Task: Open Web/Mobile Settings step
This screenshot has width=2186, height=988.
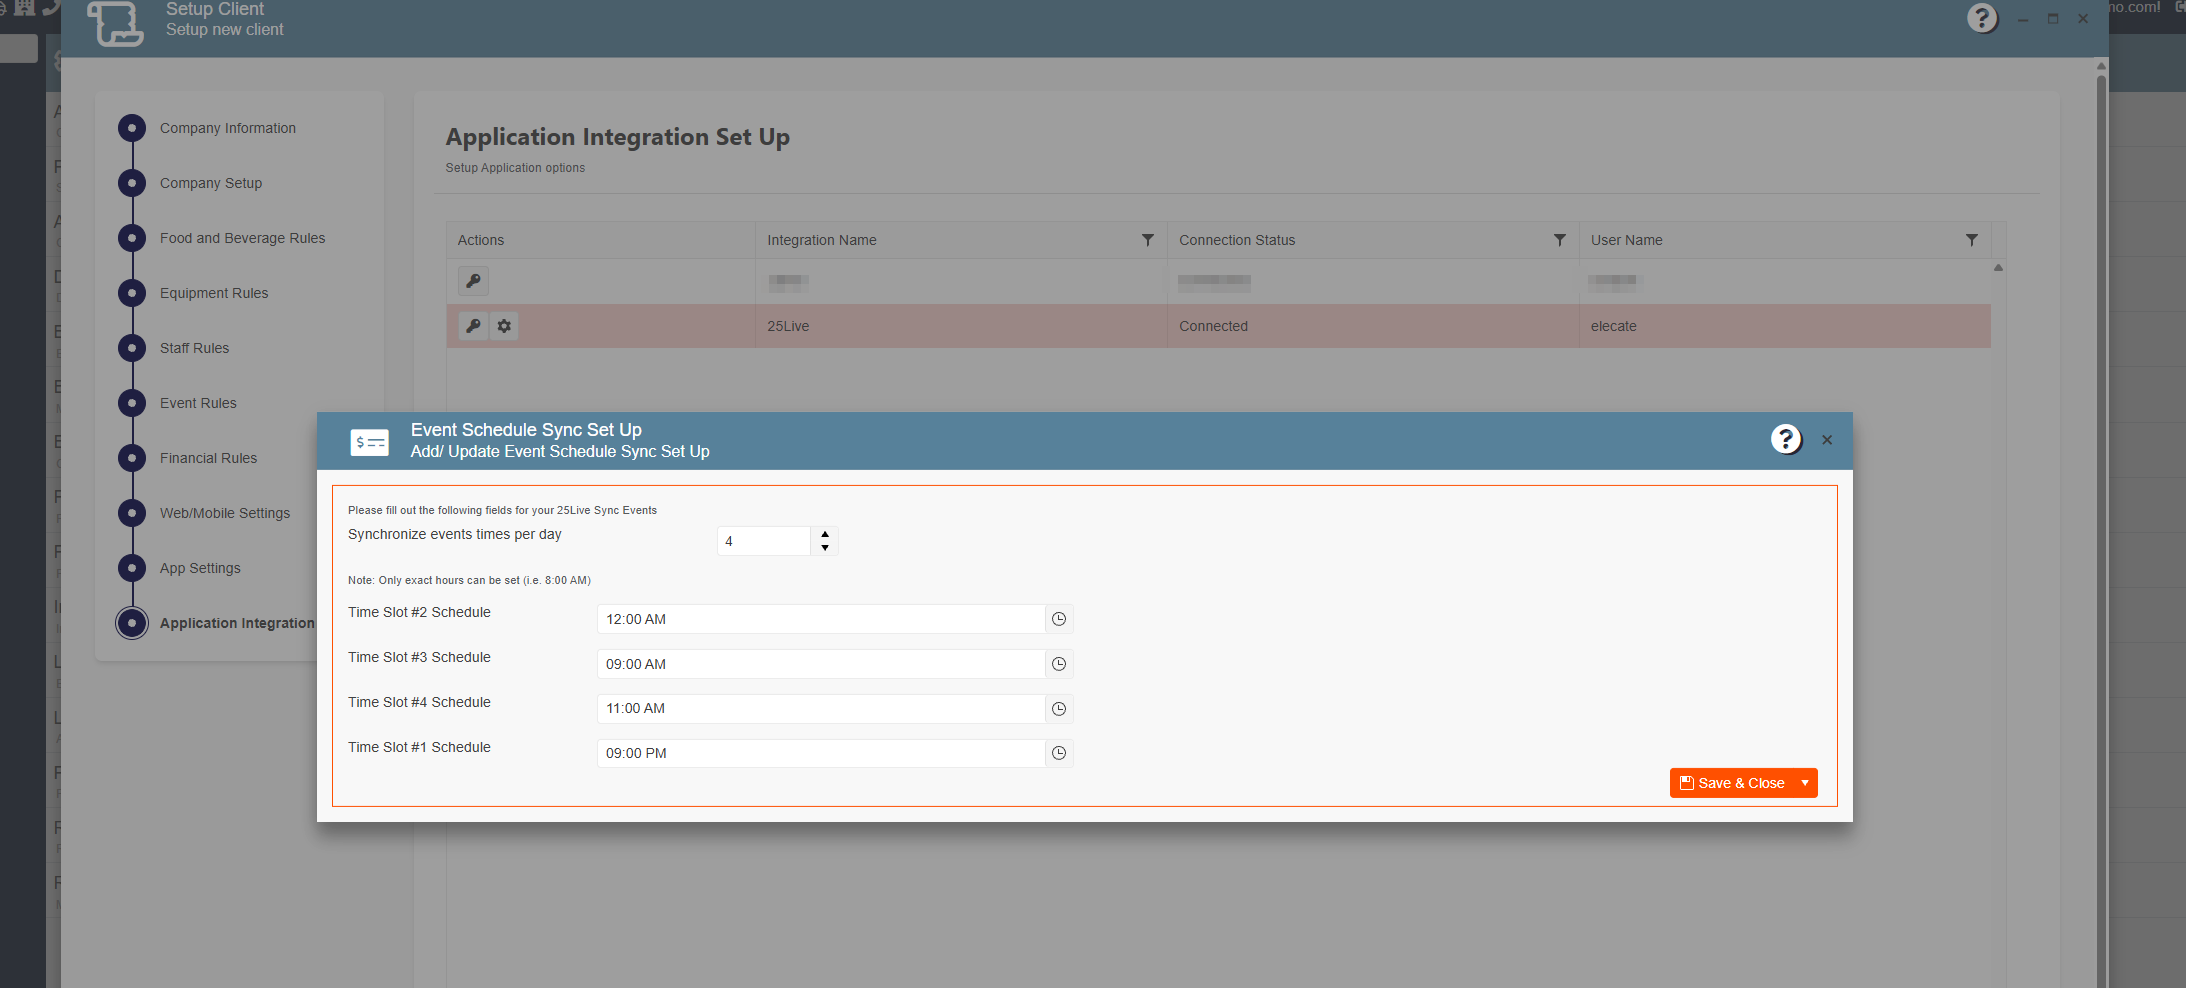Action: [225, 513]
